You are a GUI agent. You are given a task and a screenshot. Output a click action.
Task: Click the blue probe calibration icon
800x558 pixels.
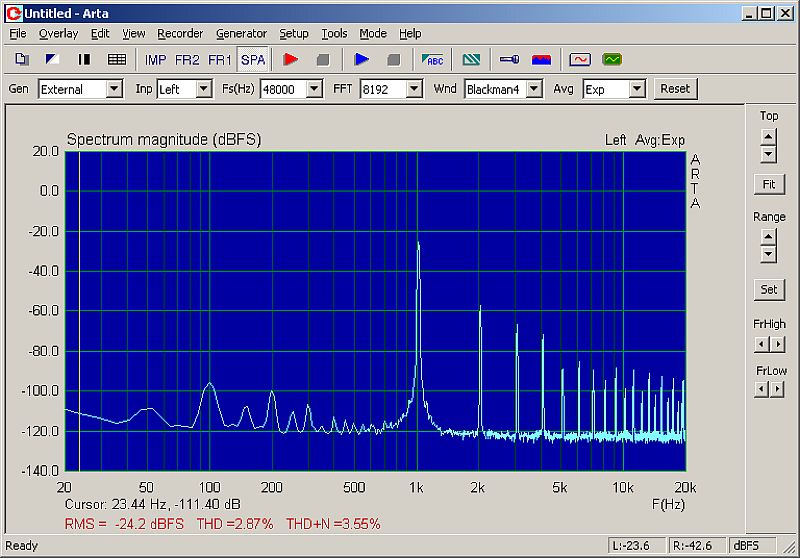pyautogui.click(x=509, y=60)
